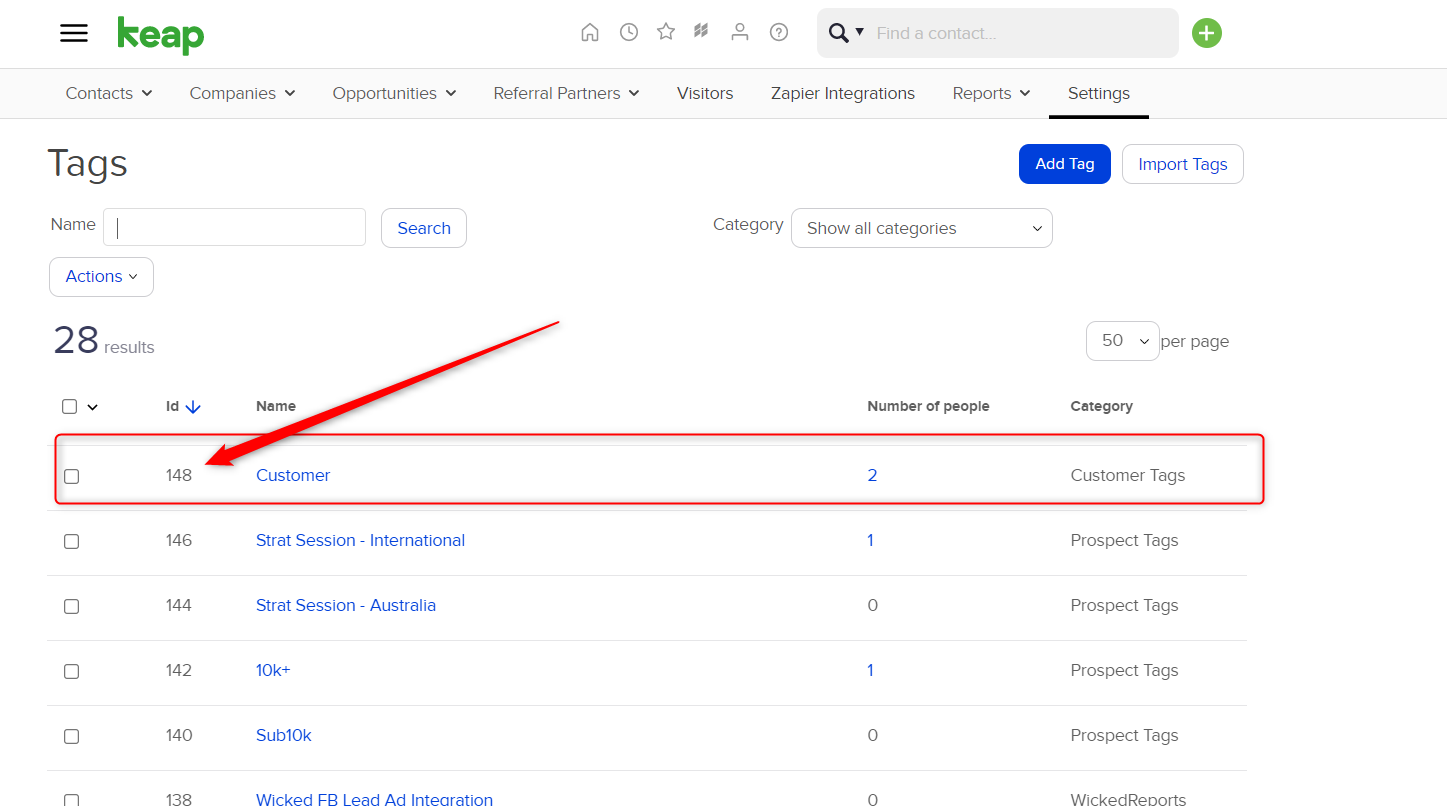
Task: Click the Keap logo
Action: point(161,35)
